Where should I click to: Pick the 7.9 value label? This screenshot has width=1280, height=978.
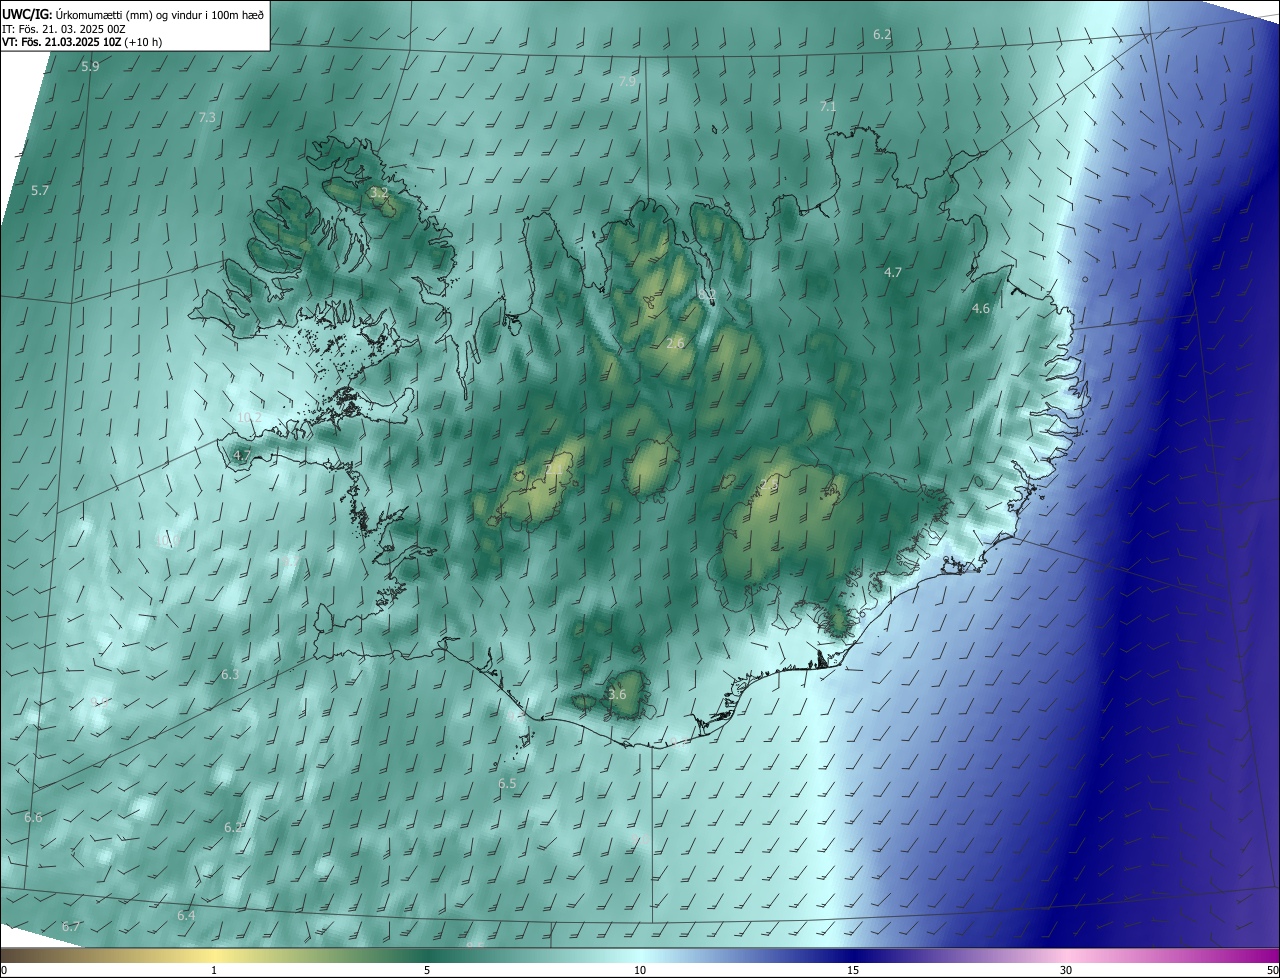point(627,81)
